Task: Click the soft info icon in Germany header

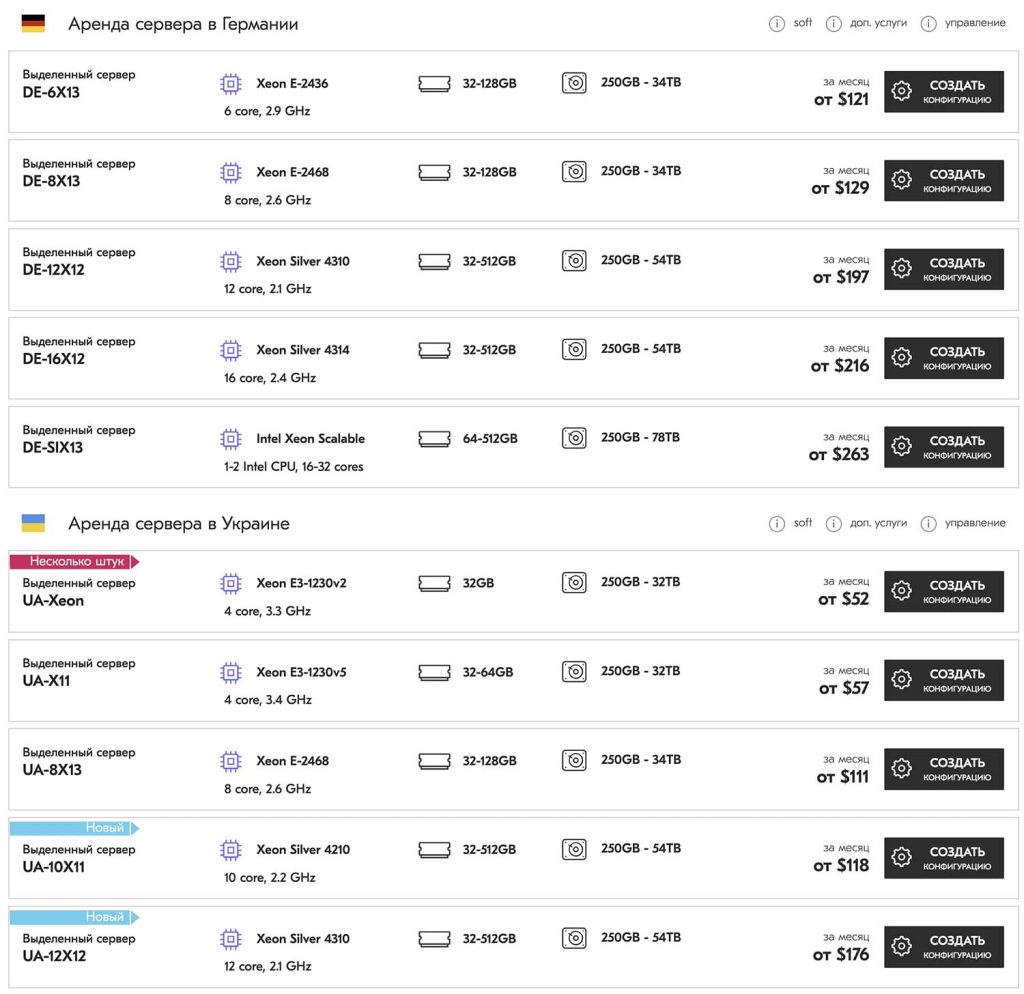Action: [776, 24]
